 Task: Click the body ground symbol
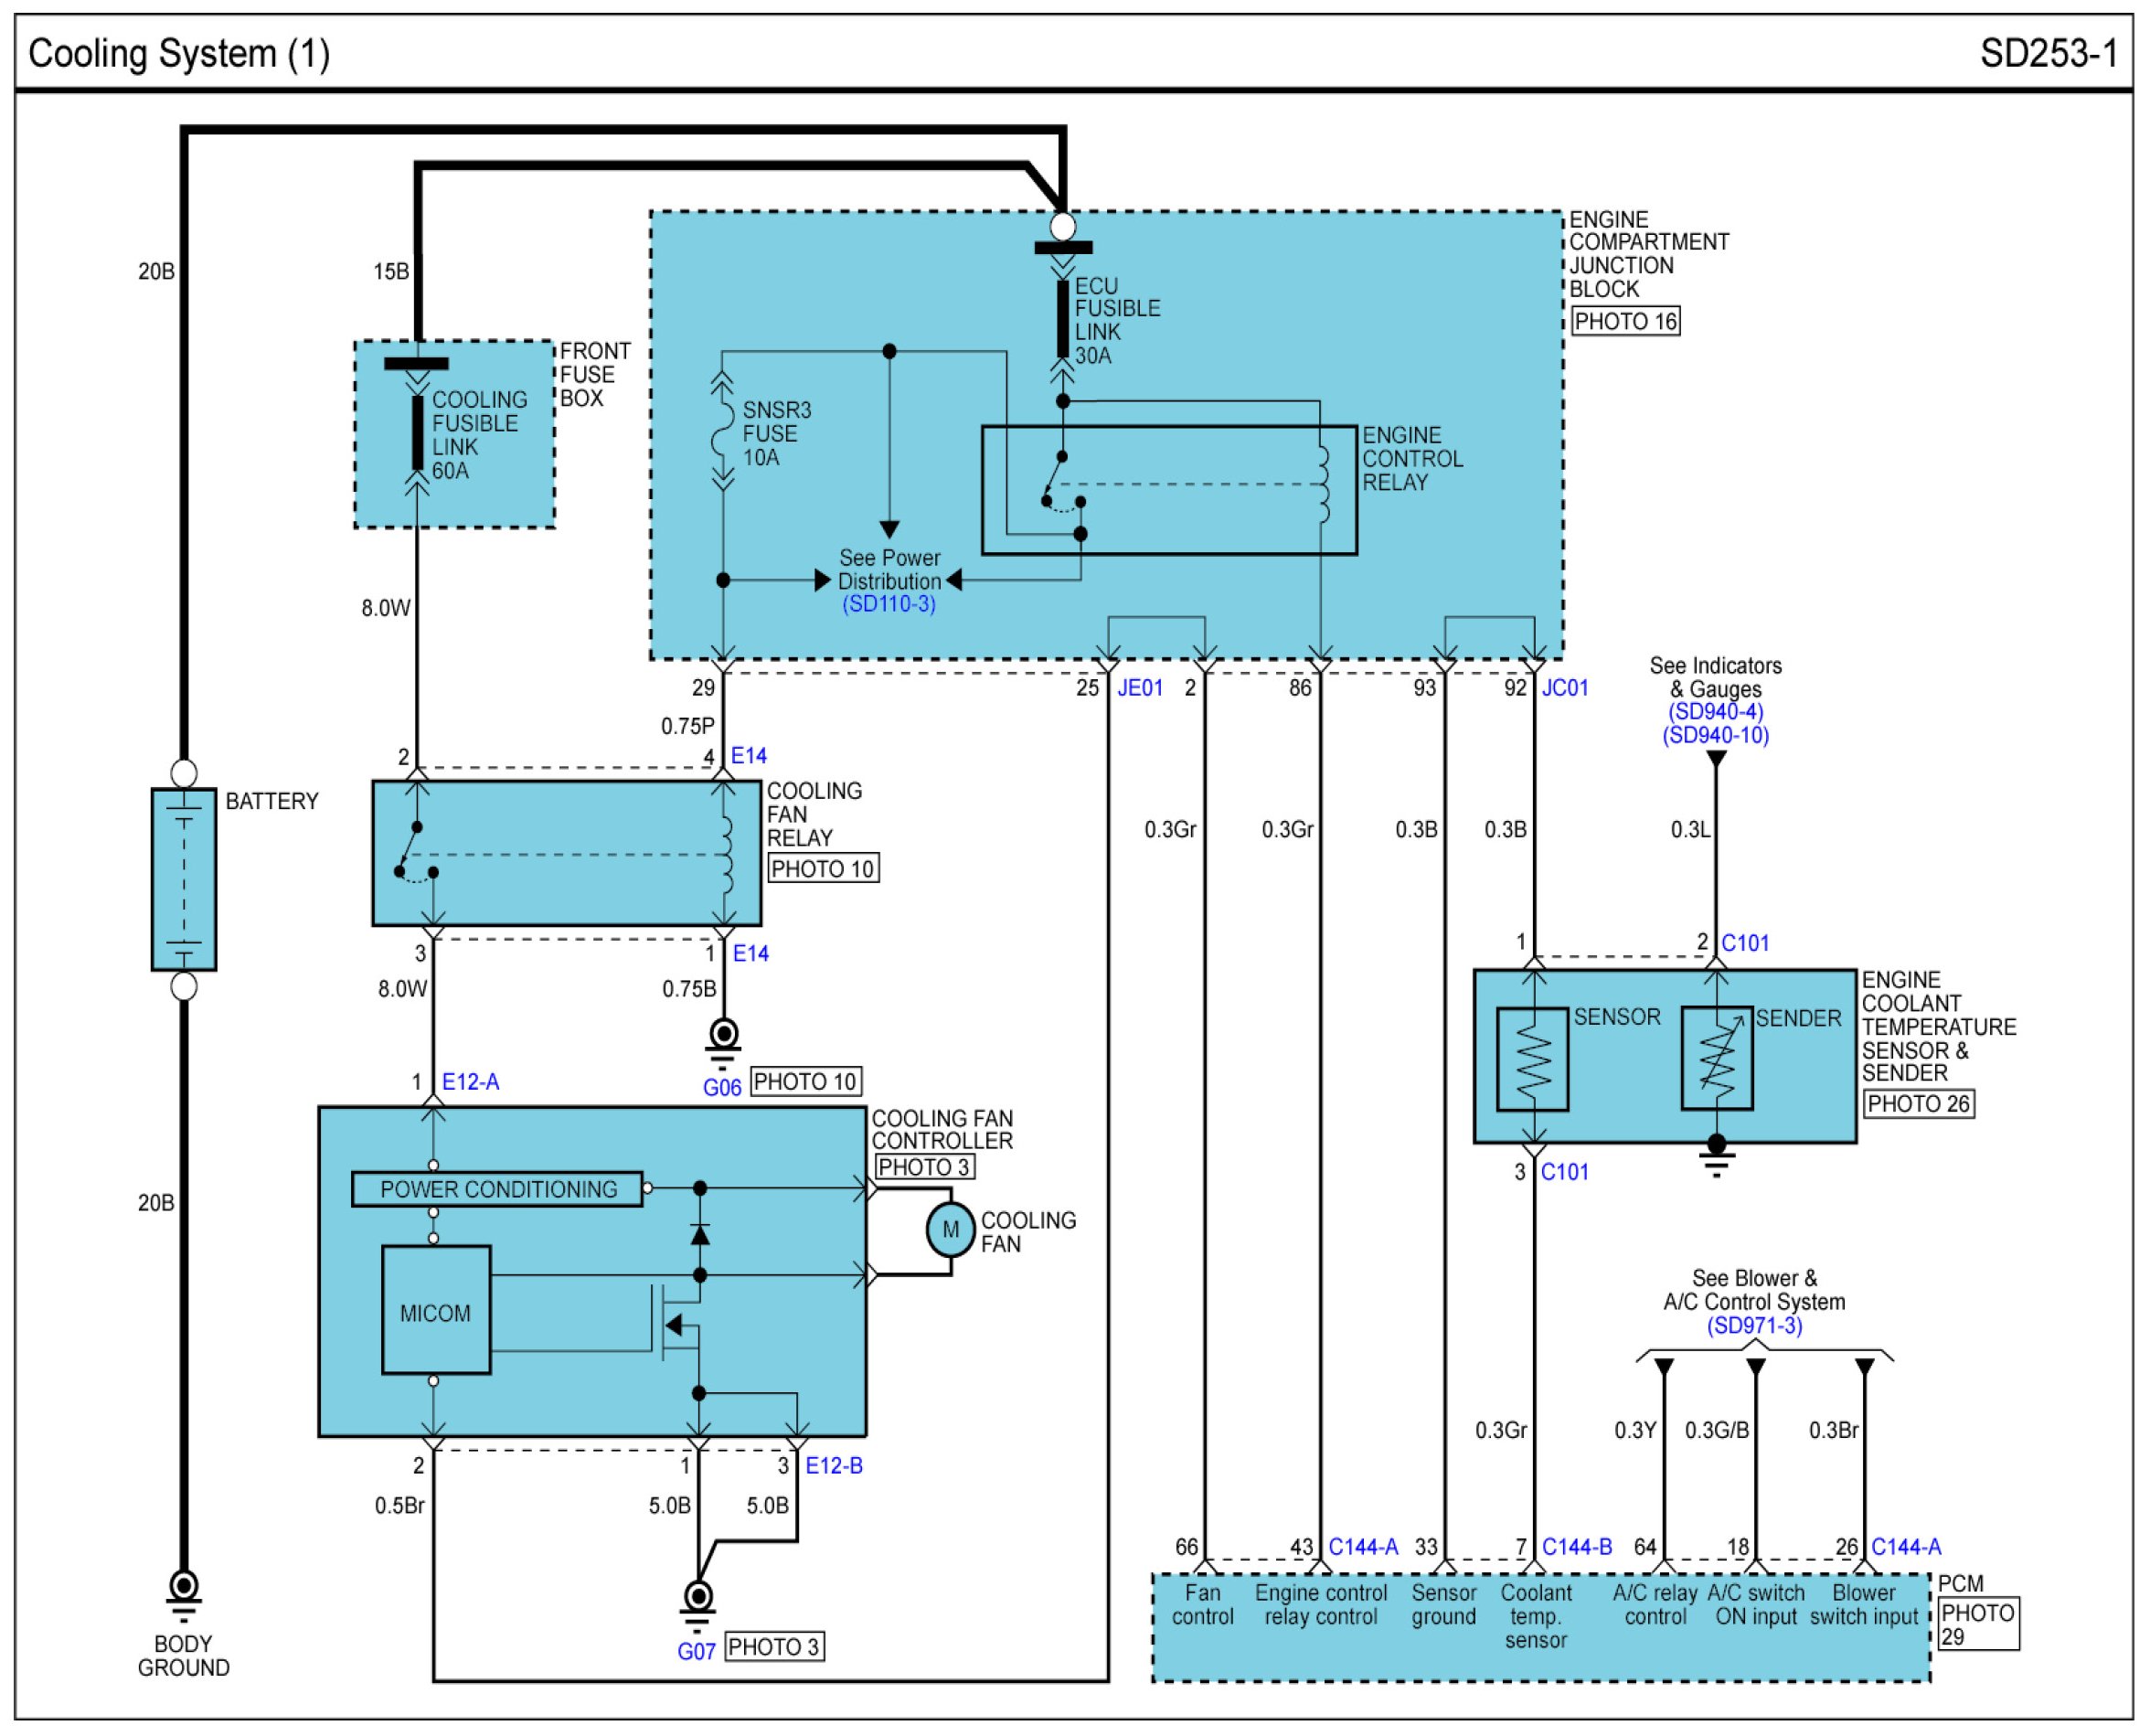[184, 1588]
